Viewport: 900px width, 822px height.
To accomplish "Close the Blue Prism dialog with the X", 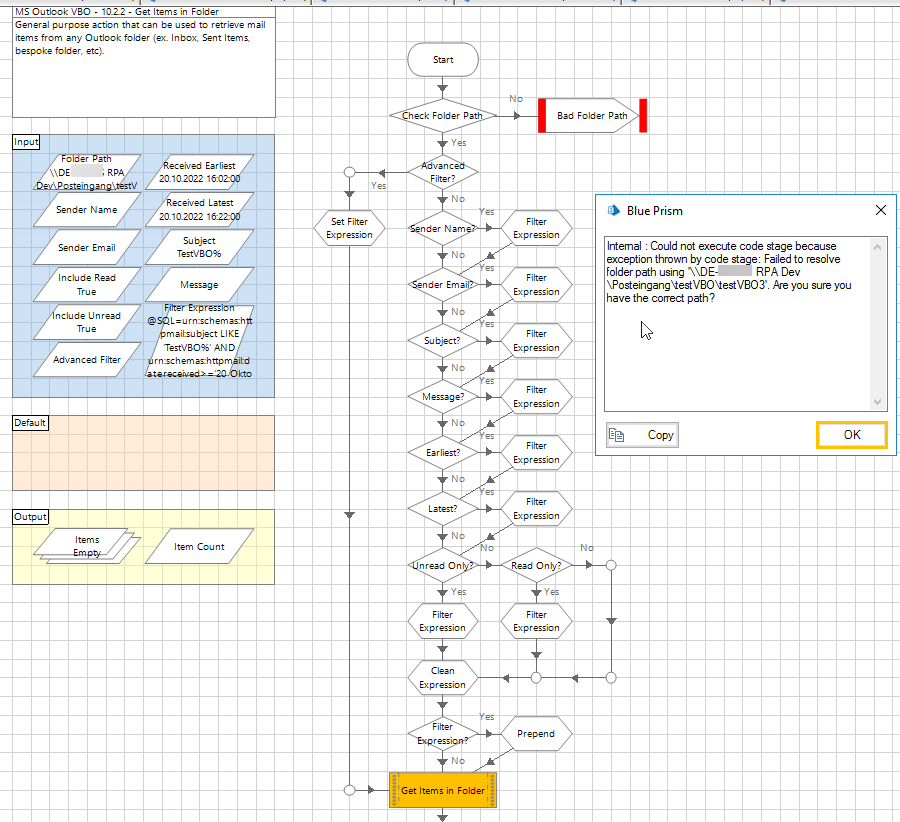I will point(880,211).
